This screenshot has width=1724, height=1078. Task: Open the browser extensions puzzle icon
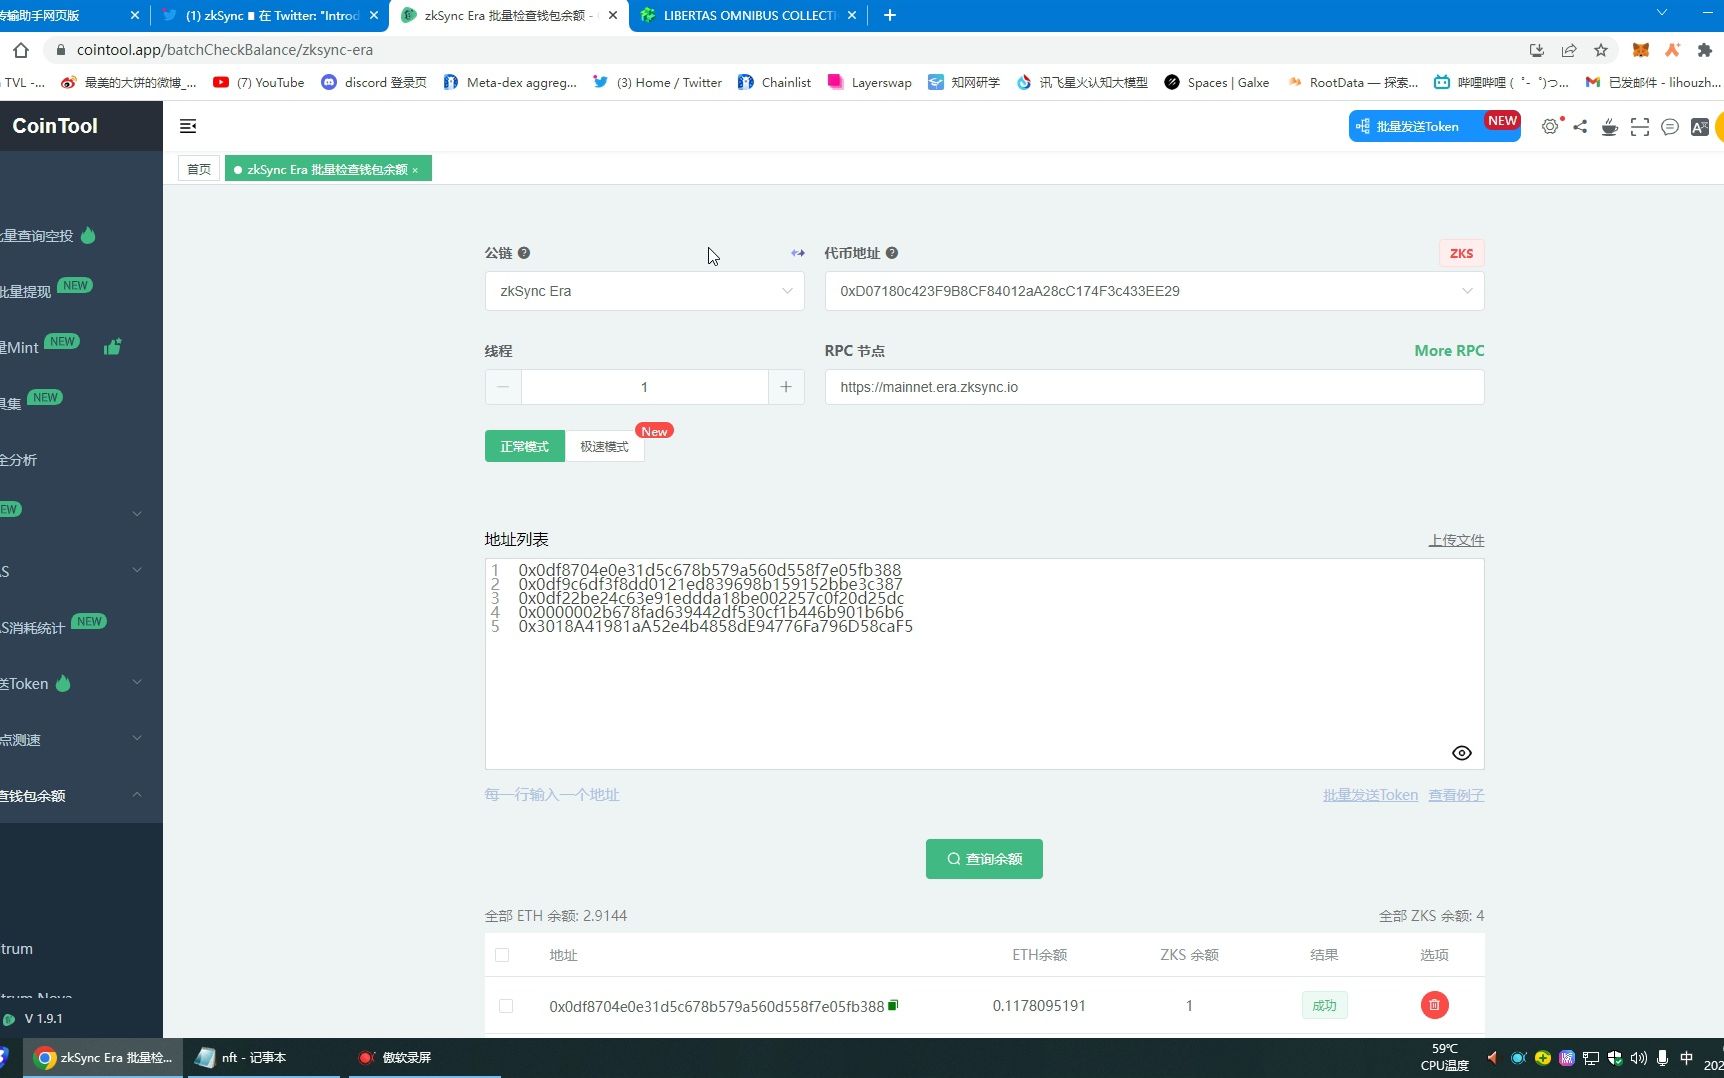tap(1705, 50)
